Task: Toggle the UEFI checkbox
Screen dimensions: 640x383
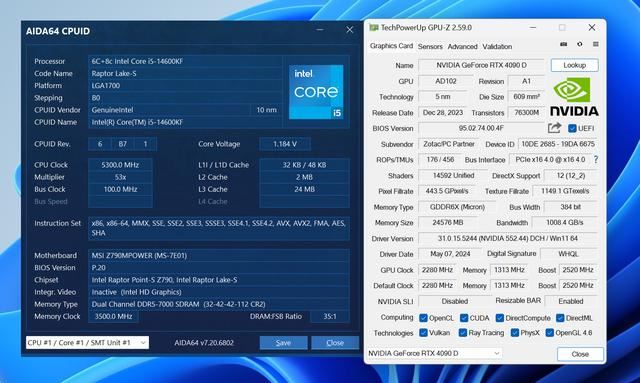Action: 572,128
